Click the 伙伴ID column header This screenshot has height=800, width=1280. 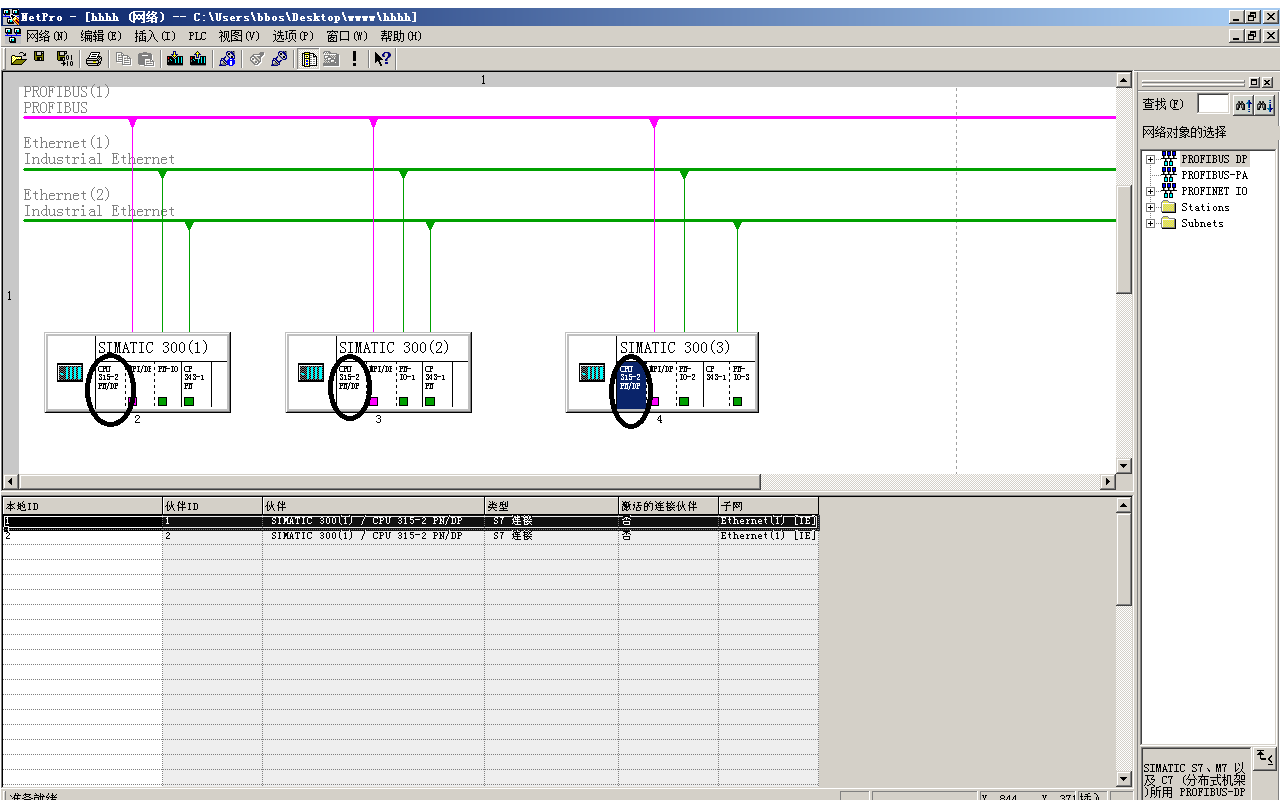[x=212, y=506]
